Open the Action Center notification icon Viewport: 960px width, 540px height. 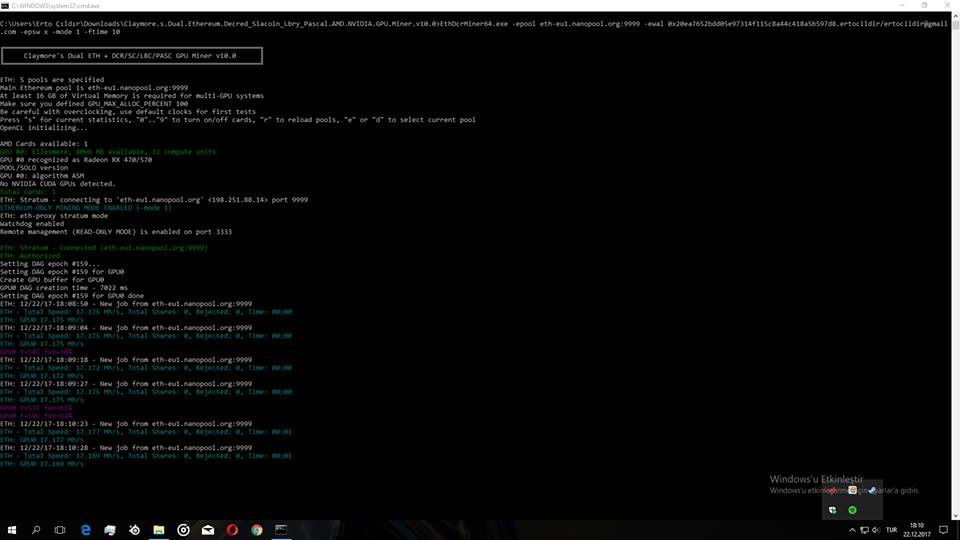point(943,530)
